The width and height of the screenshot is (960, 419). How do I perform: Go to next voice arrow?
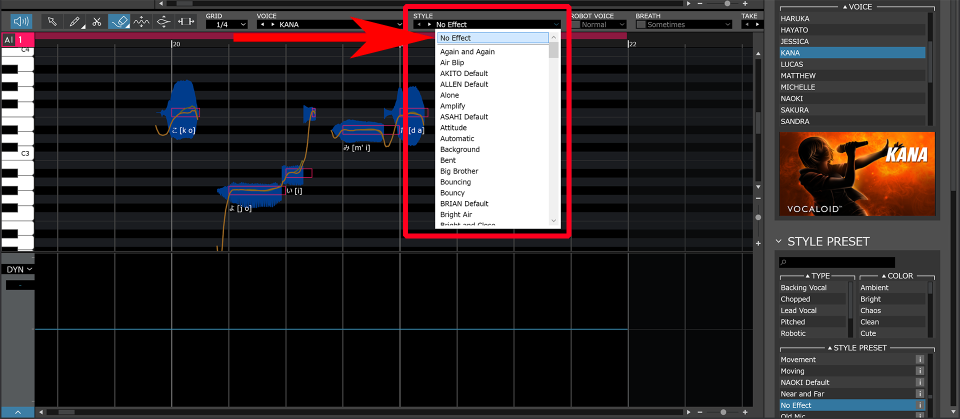(x=272, y=25)
